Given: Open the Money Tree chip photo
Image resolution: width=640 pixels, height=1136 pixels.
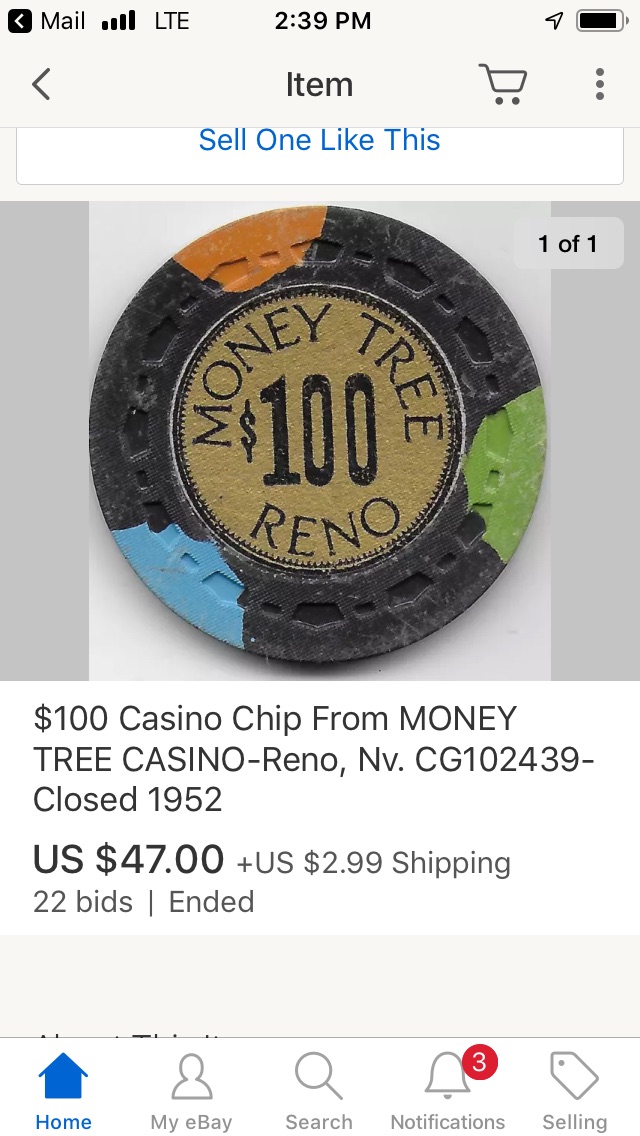Looking at the screenshot, I should click(x=320, y=440).
